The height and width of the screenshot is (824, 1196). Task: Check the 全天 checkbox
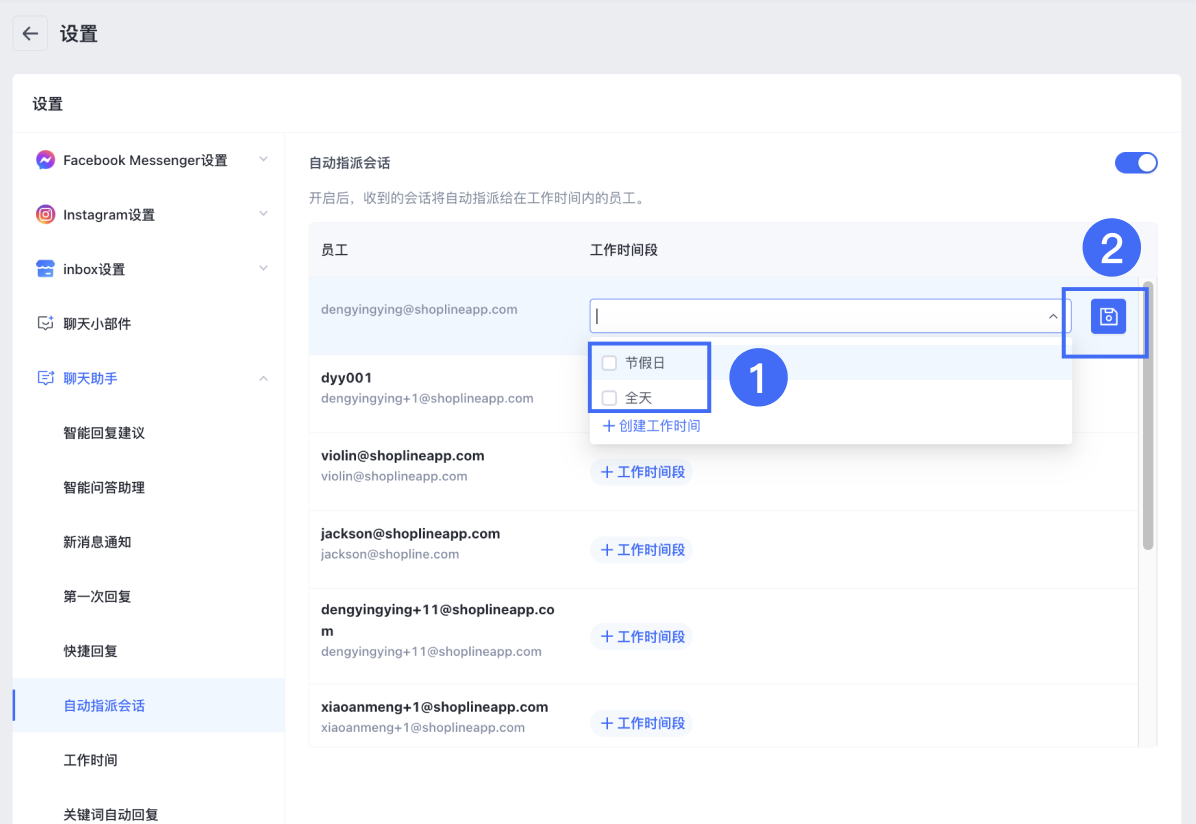coord(609,398)
